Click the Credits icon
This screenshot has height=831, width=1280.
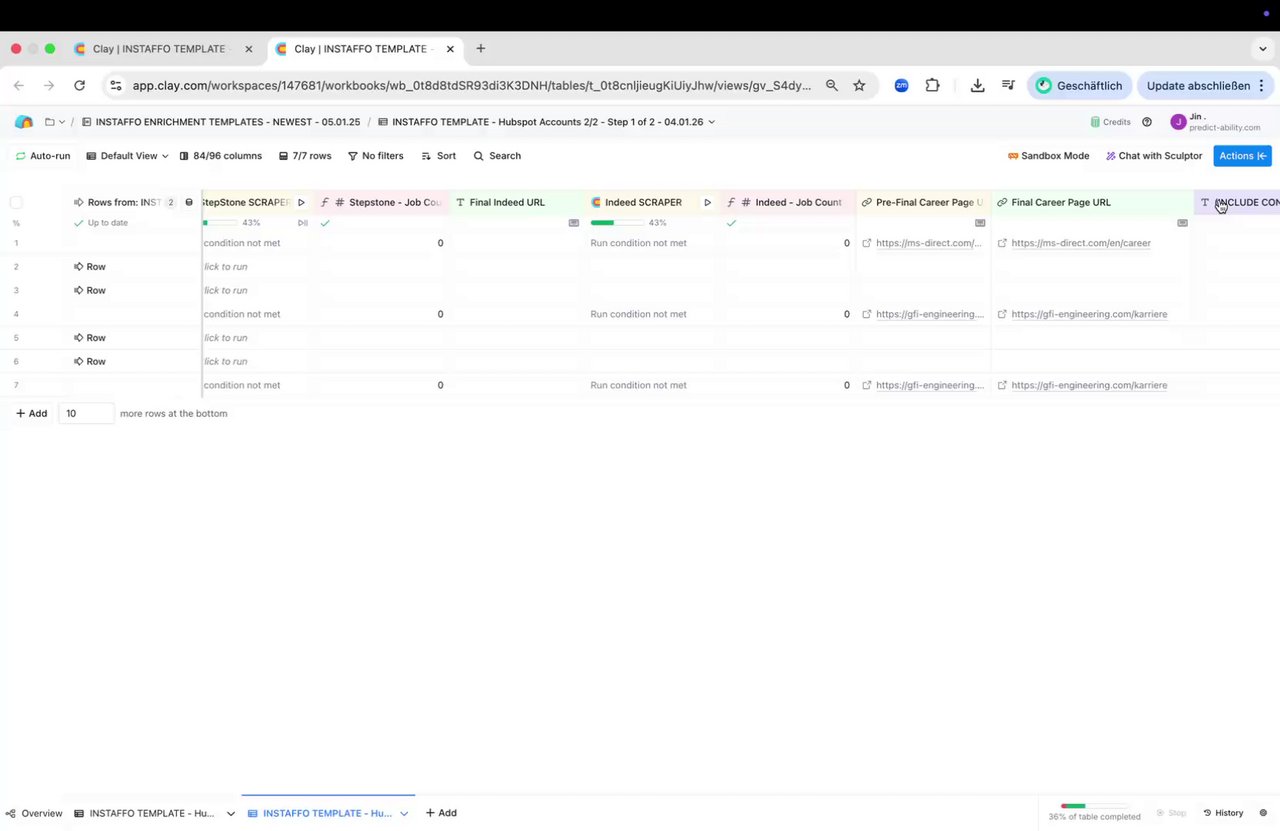pyautogui.click(x=1095, y=122)
